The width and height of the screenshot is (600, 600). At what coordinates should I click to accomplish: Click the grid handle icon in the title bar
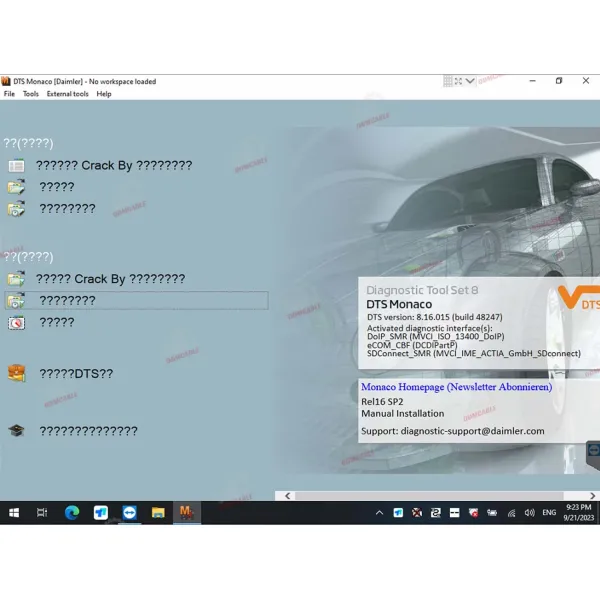447,81
